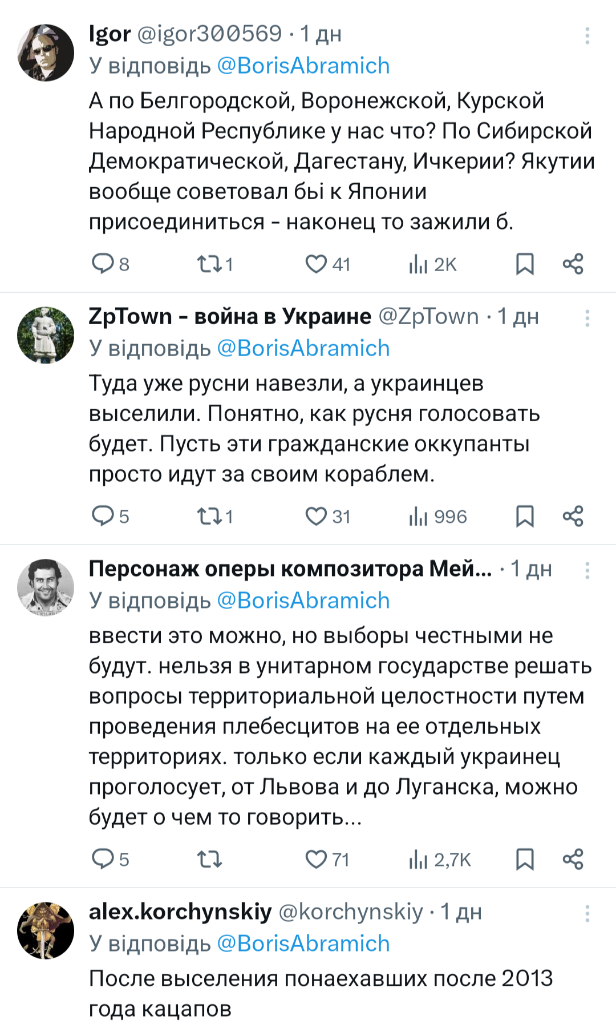Open alex.korchynskiy profile name
Viewport: 616px width, 1024px height.
click(x=181, y=912)
